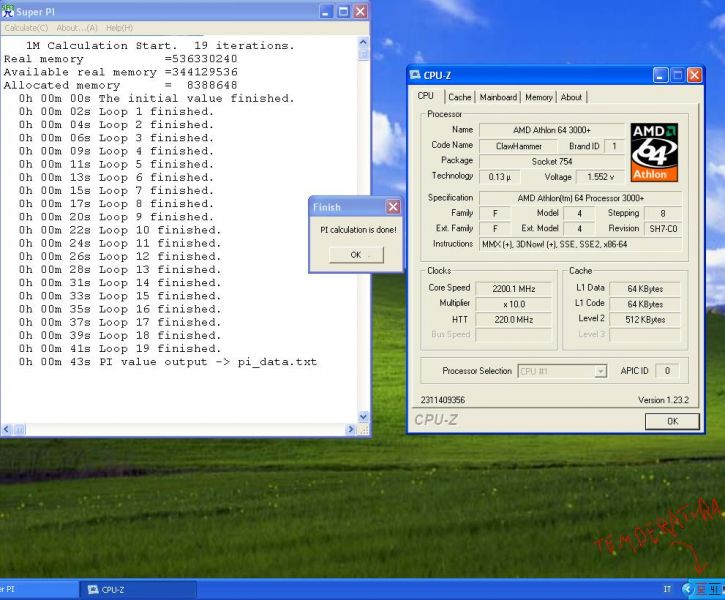The width and height of the screenshot is (725, 600).
Task: Minimize the Super PI window
Action: pyautogui.click(x=326, y=12)
